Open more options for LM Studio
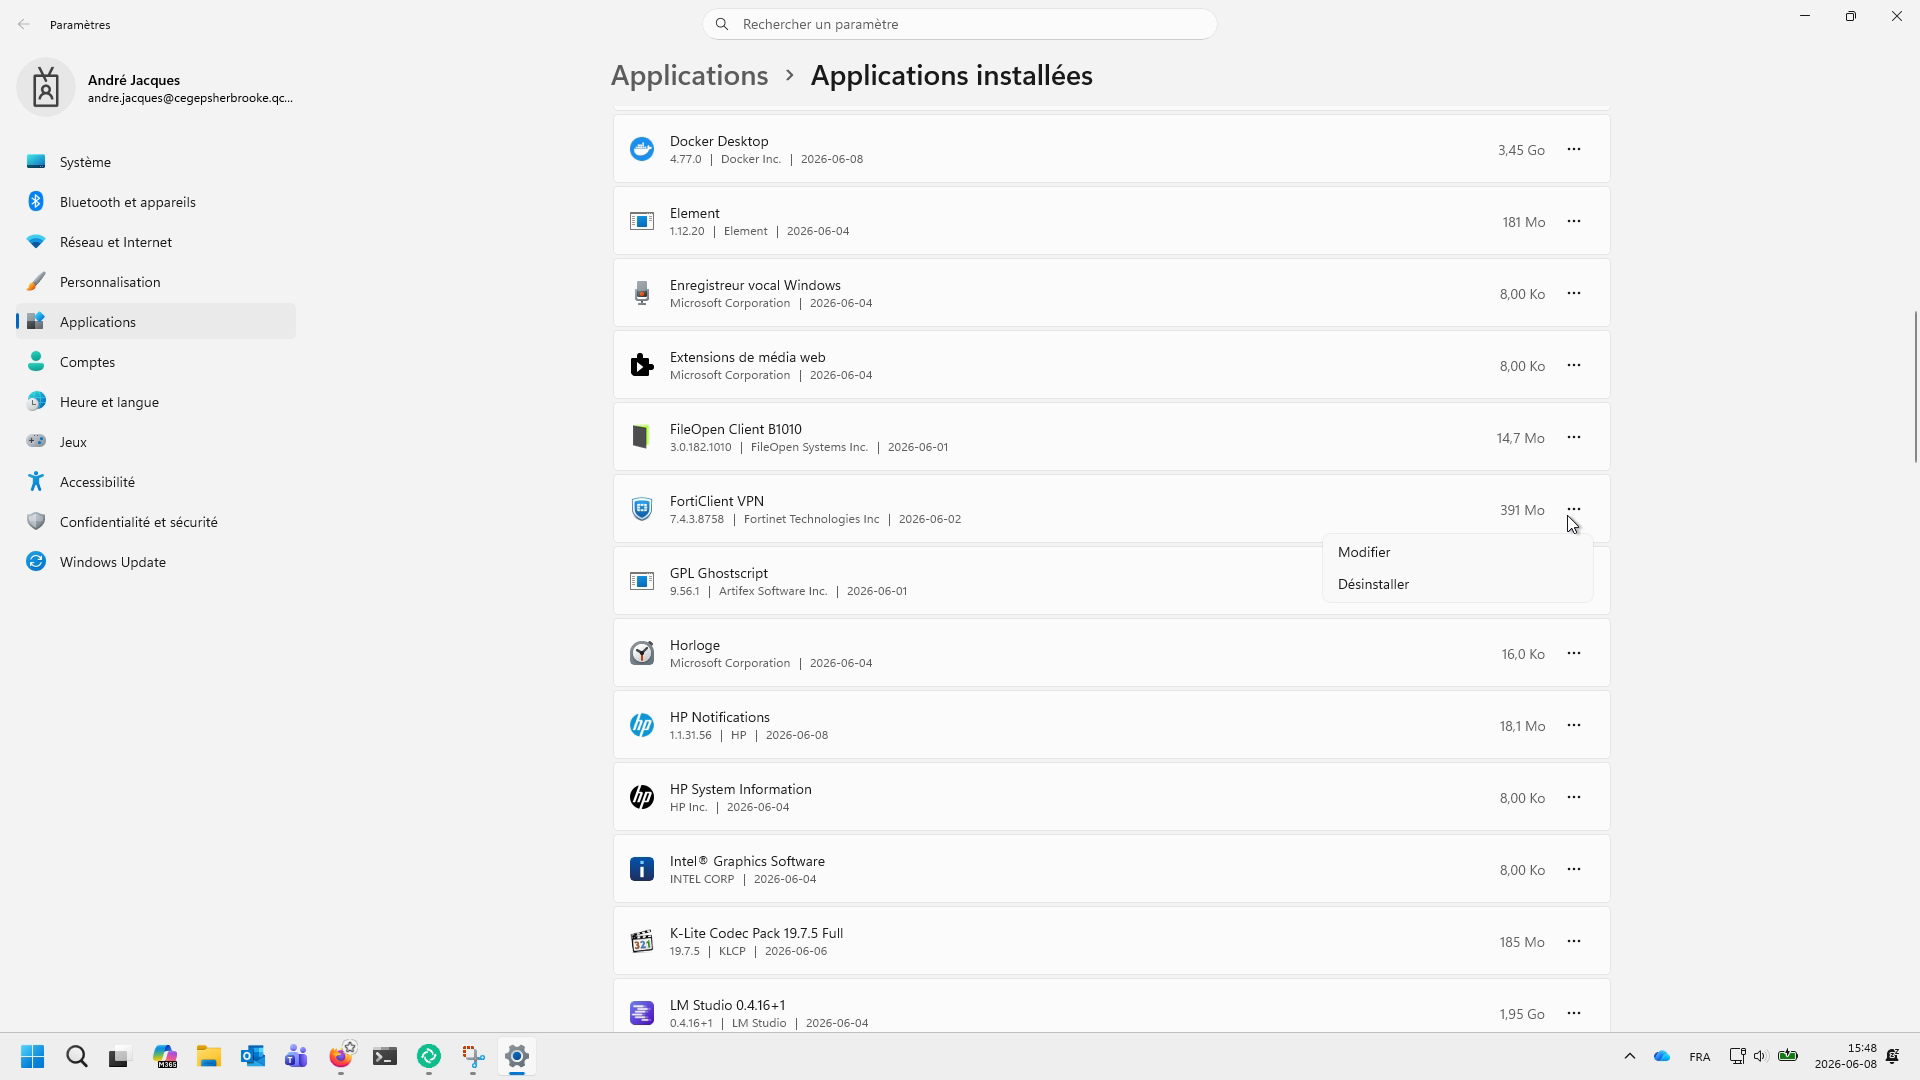This screenshot has height=1080, width=1920. (1574, 1013)
